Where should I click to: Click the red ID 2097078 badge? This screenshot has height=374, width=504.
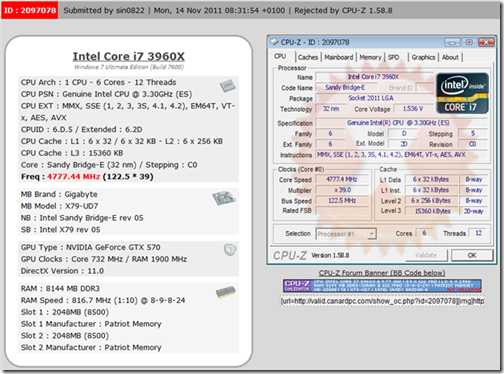(30, 10)
